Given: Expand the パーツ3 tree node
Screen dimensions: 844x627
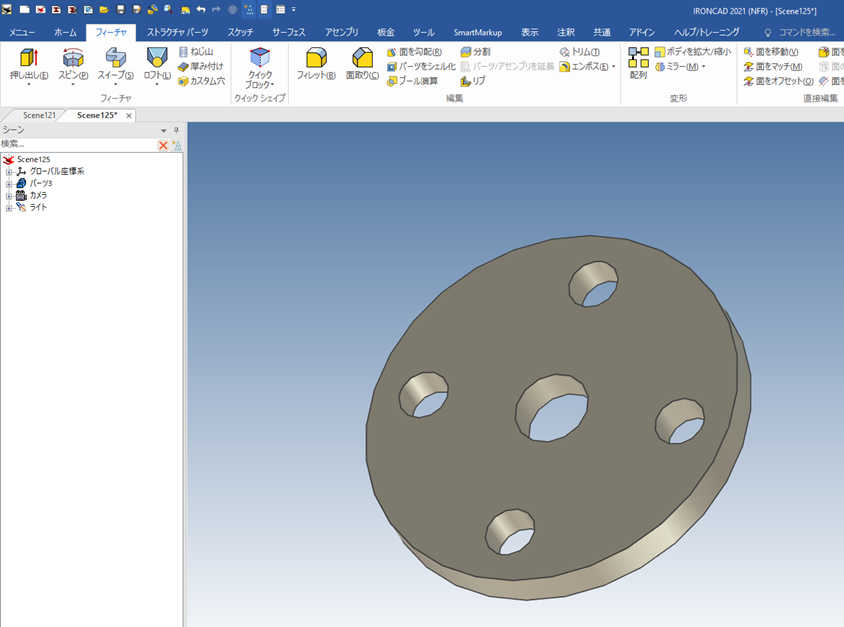Looking at the screenshot, I should pos(9,184).
